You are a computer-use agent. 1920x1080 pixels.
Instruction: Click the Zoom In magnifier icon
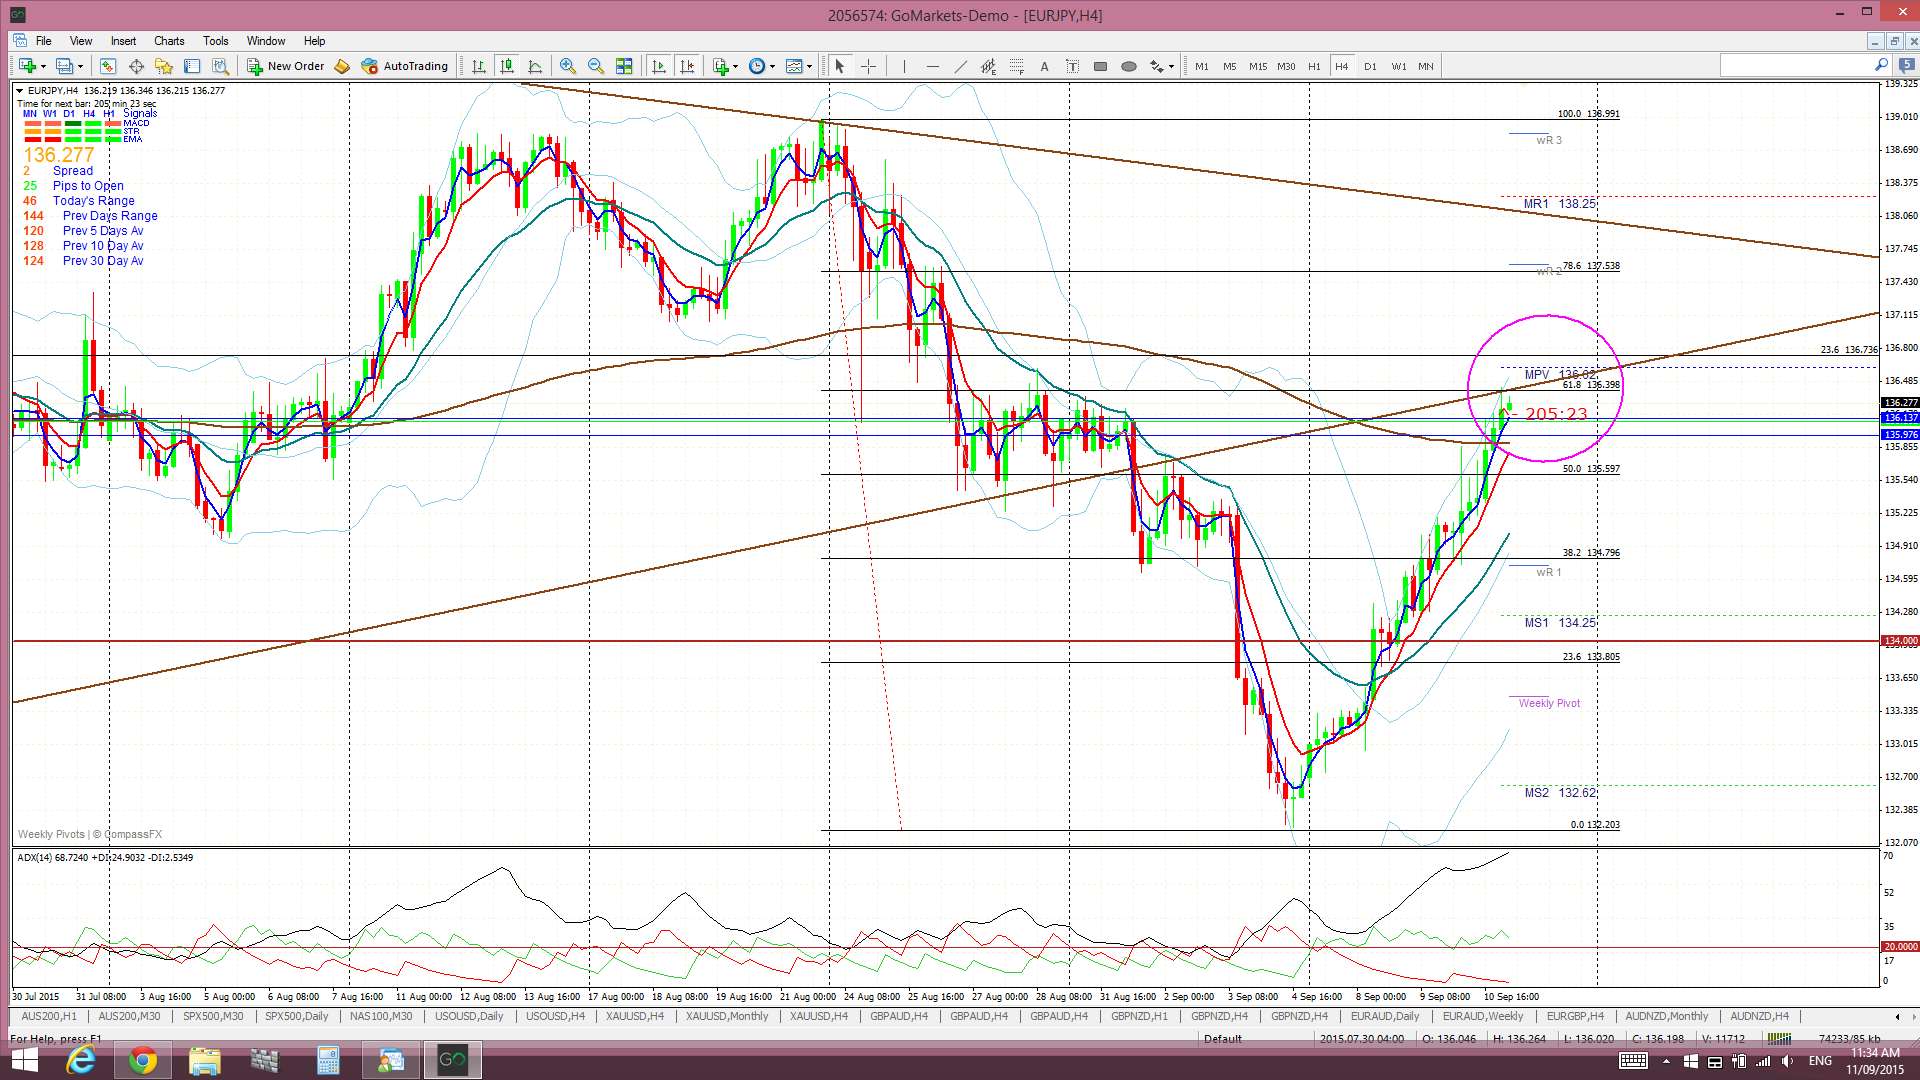pyautogui.click(x=567, y=66)
